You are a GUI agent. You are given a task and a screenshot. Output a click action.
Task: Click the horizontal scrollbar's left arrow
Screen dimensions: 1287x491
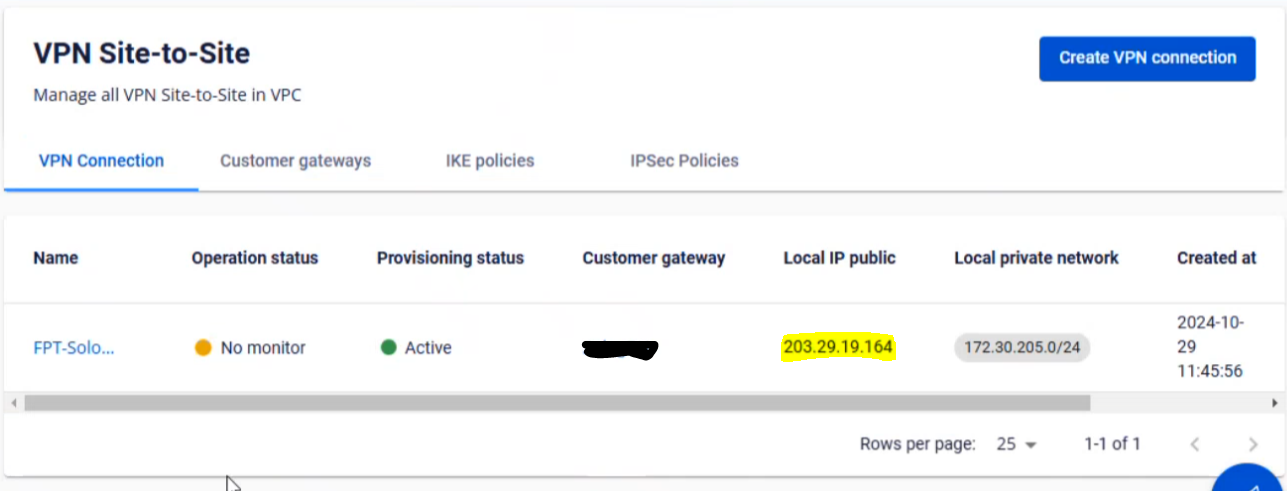tap(11, 403)
